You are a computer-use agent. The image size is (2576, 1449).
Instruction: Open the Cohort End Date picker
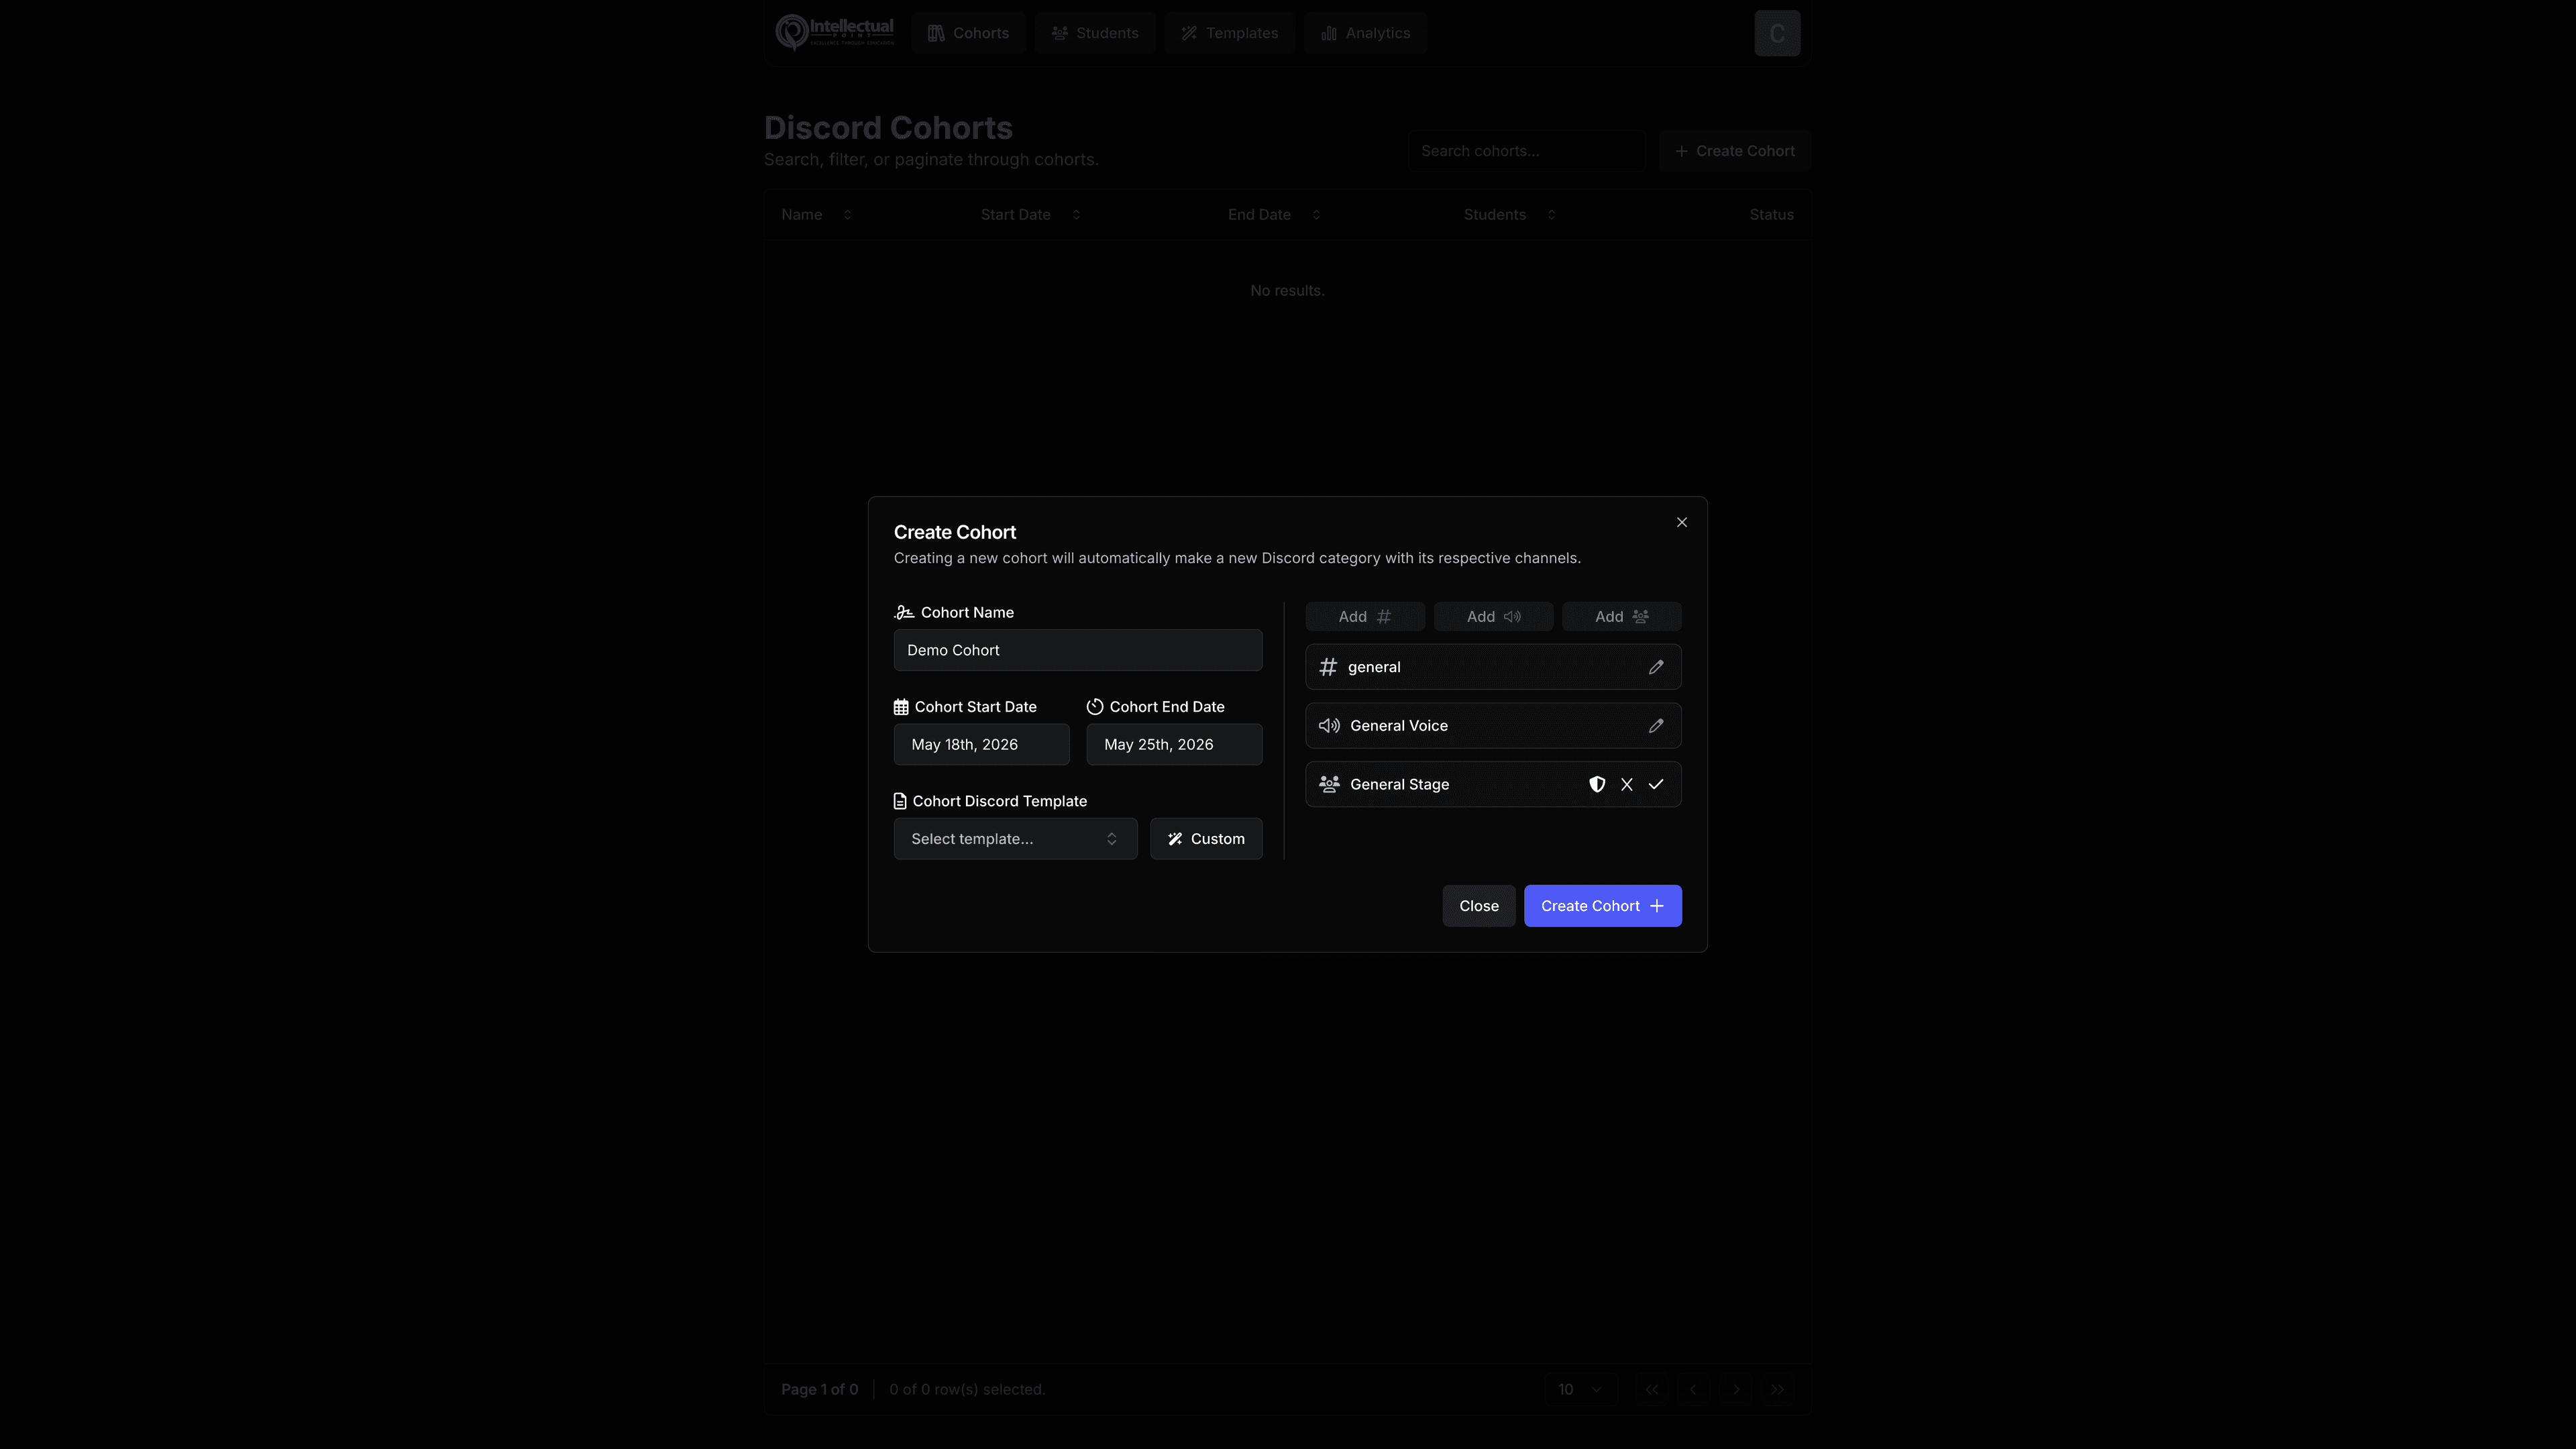1174,745
